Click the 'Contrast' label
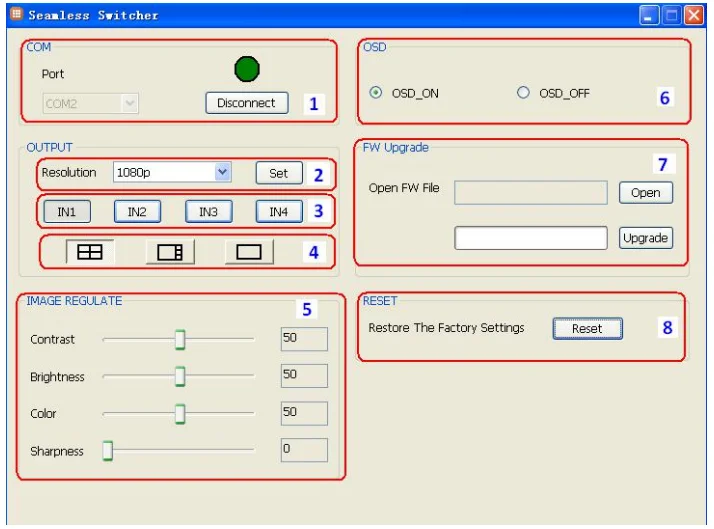The image size is (714, 529). [52, 340]
